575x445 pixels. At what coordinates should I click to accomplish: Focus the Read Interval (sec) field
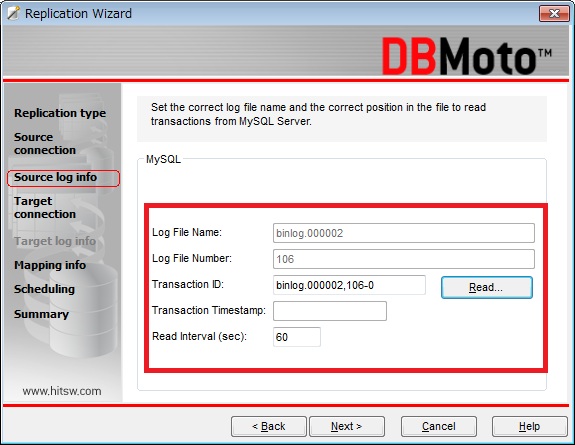point(297,337)
